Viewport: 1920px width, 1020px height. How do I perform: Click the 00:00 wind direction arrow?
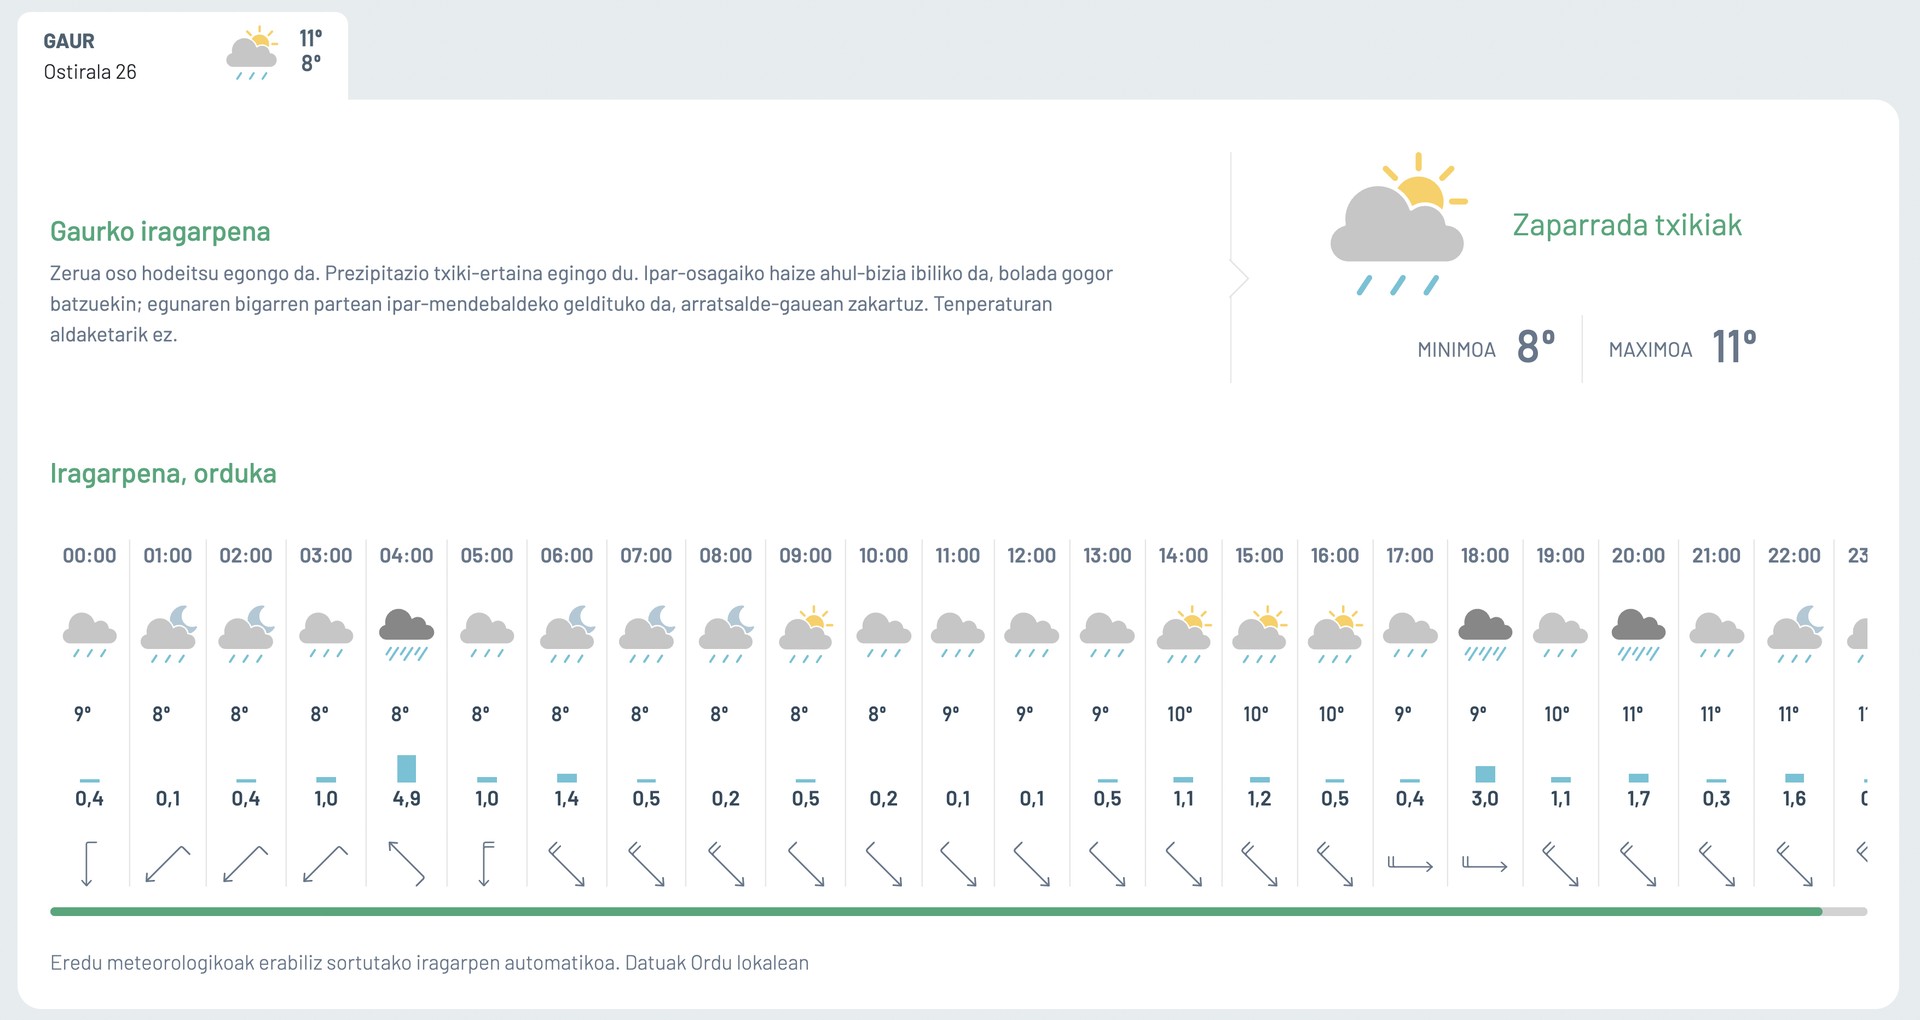click(88, 864)
